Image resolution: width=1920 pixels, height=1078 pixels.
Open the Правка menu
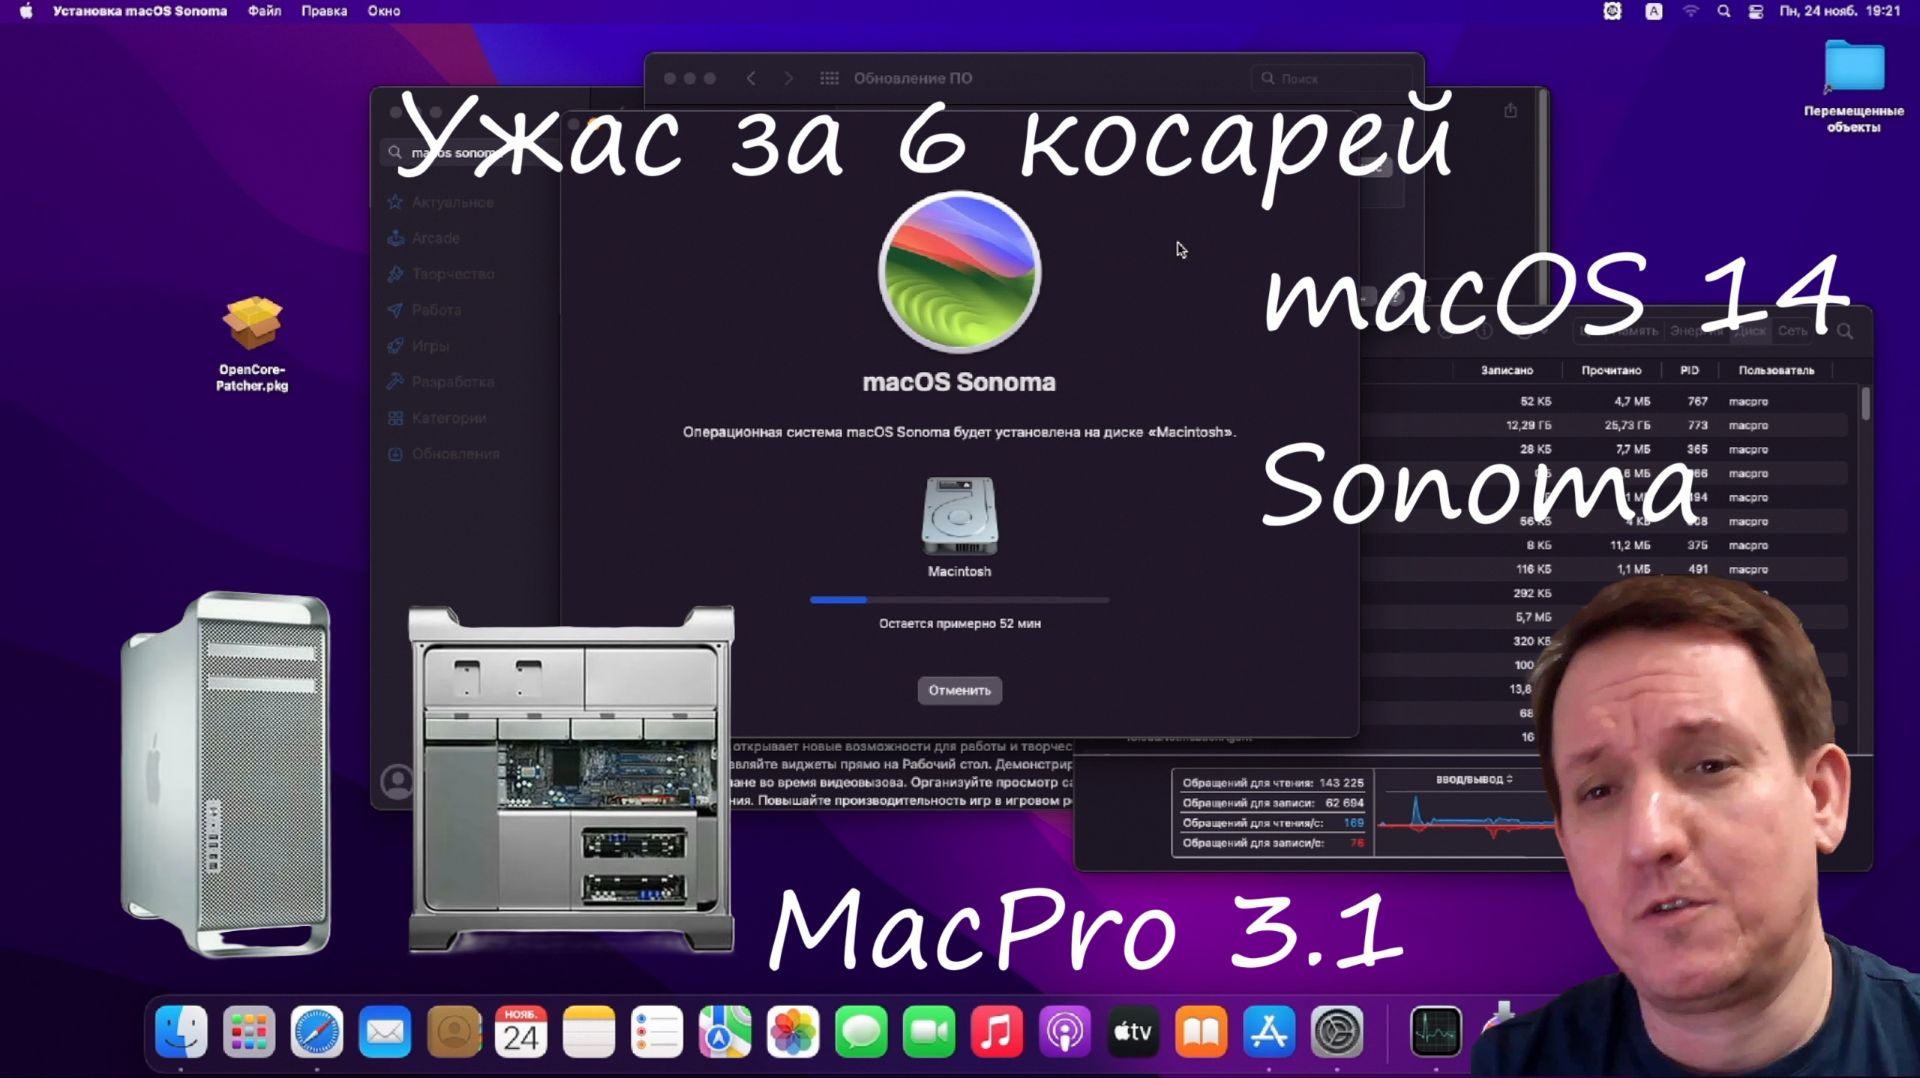click(x=324, y=11)
